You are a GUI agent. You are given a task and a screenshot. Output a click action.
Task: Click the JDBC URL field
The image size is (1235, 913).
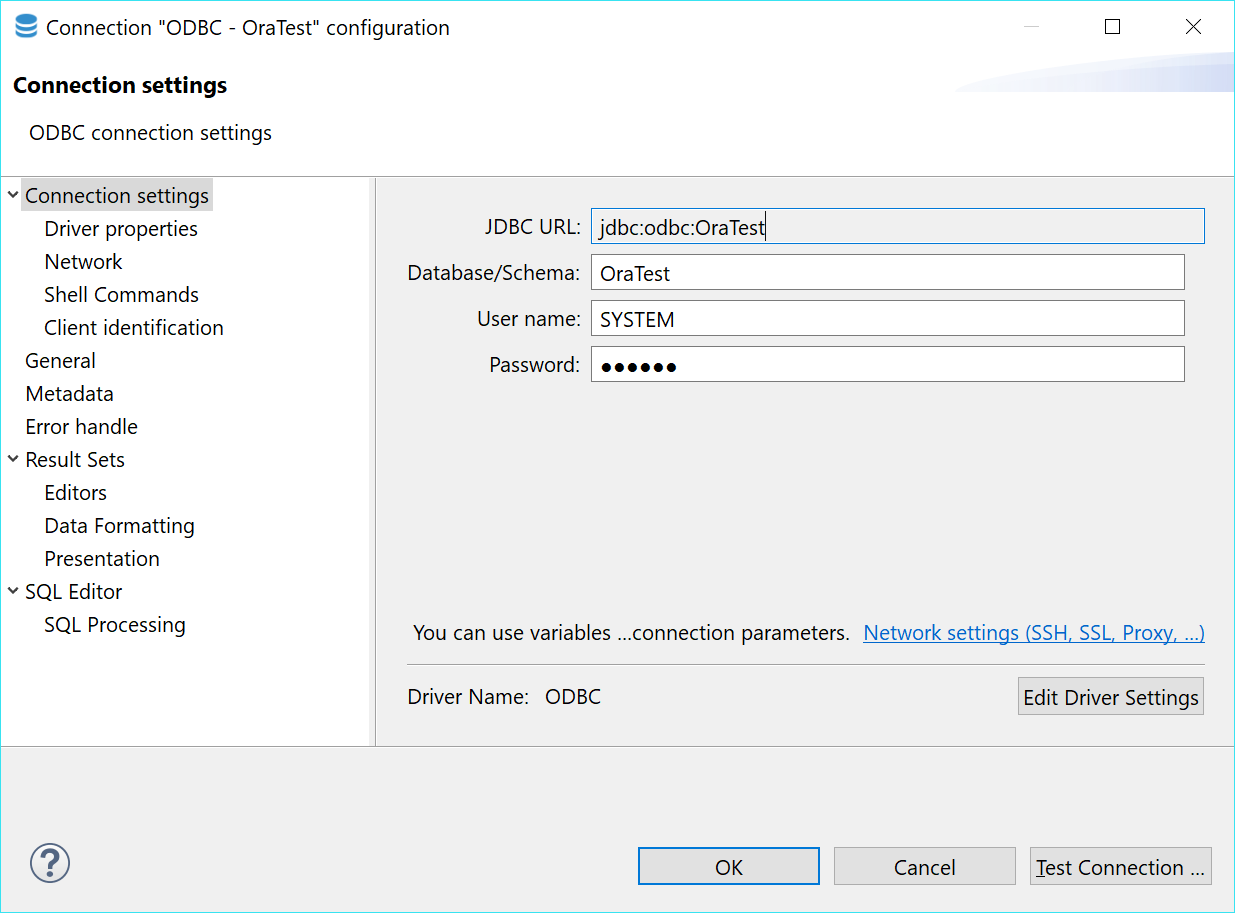(x=897, y=226)
